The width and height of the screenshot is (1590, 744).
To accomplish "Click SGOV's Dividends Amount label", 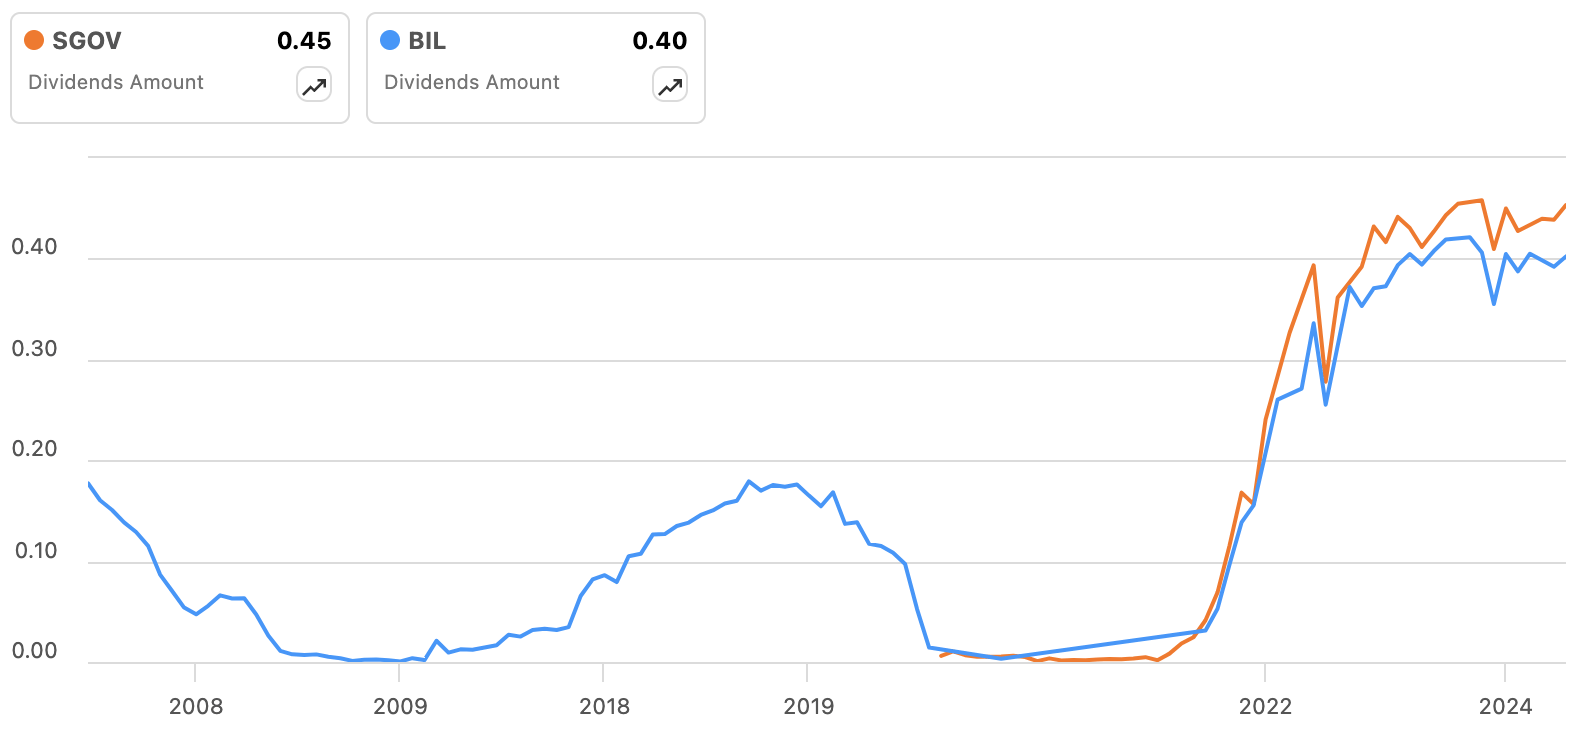I will point(116,82).
